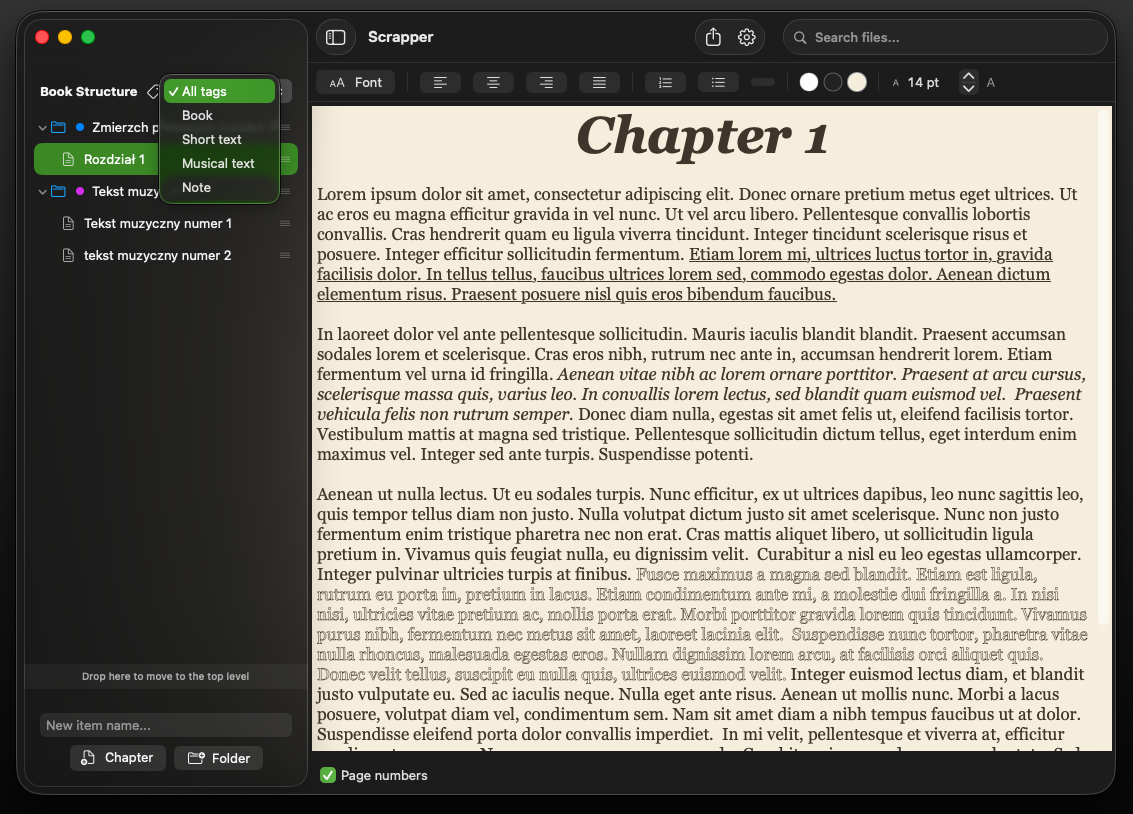This screenshot has width=1133, height=814.
Task: Click the document icon of Rozdział 1
Action: click(x=68, y=160)
